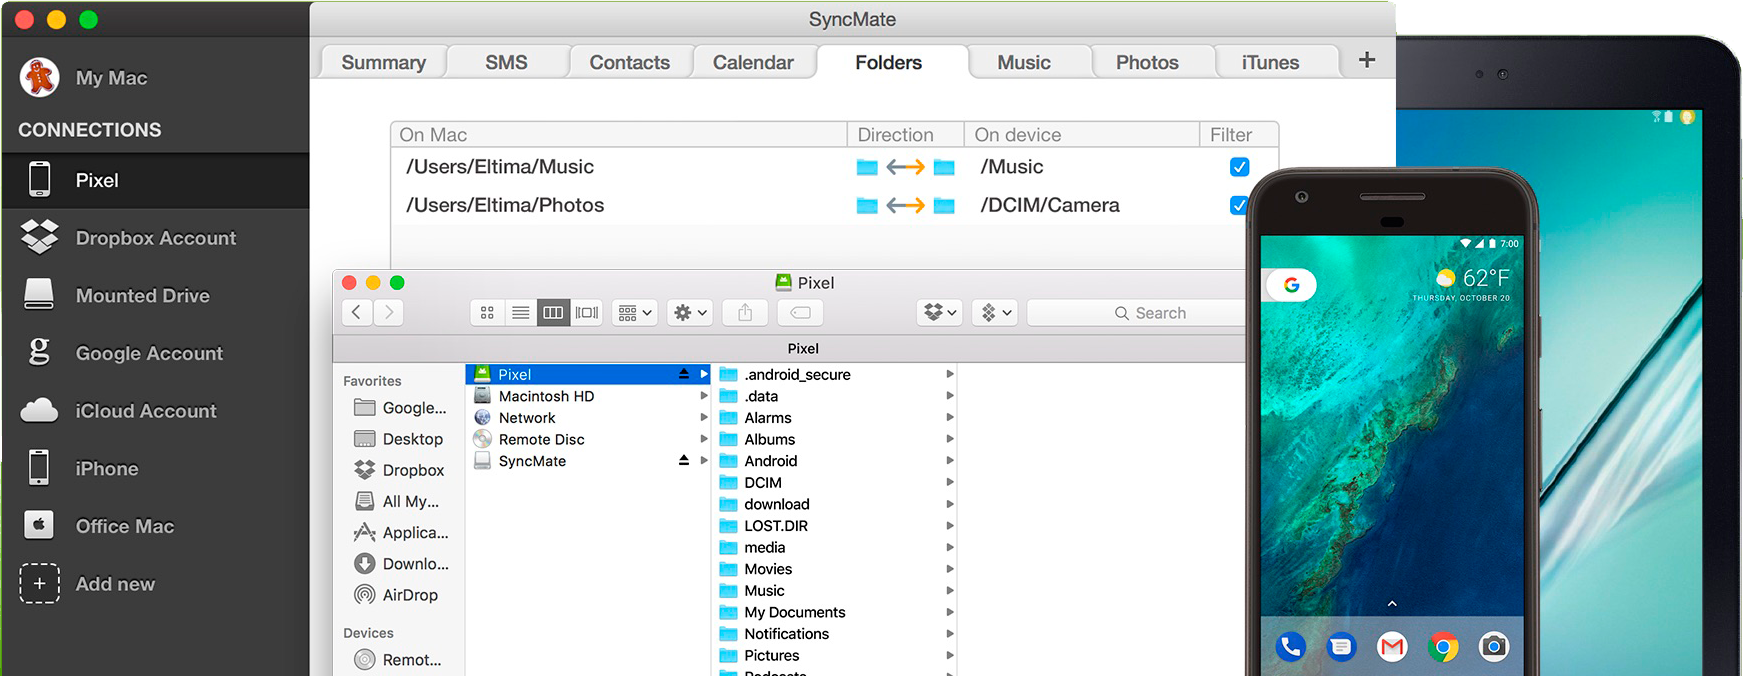Open Messages app on Pixel screen
Viewport: 1743px width, 676px height.
tap(1342, 647)
